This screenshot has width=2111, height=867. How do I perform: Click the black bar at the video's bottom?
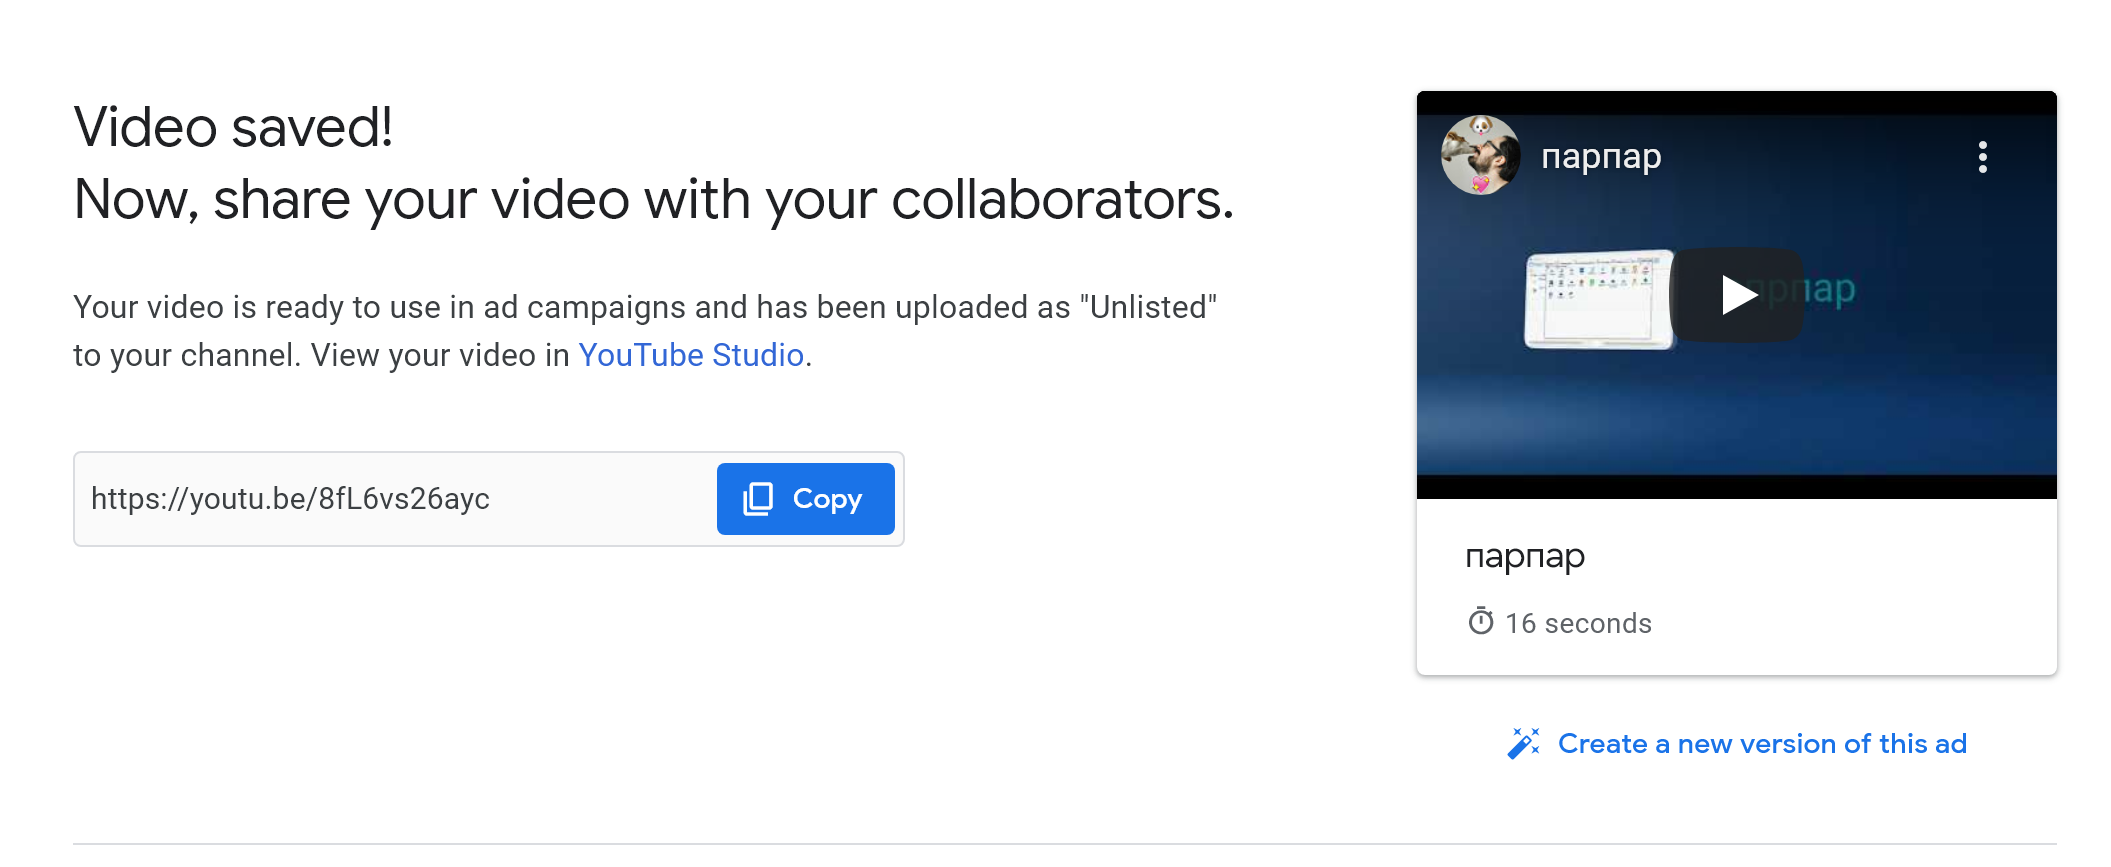pos(1737,487)
